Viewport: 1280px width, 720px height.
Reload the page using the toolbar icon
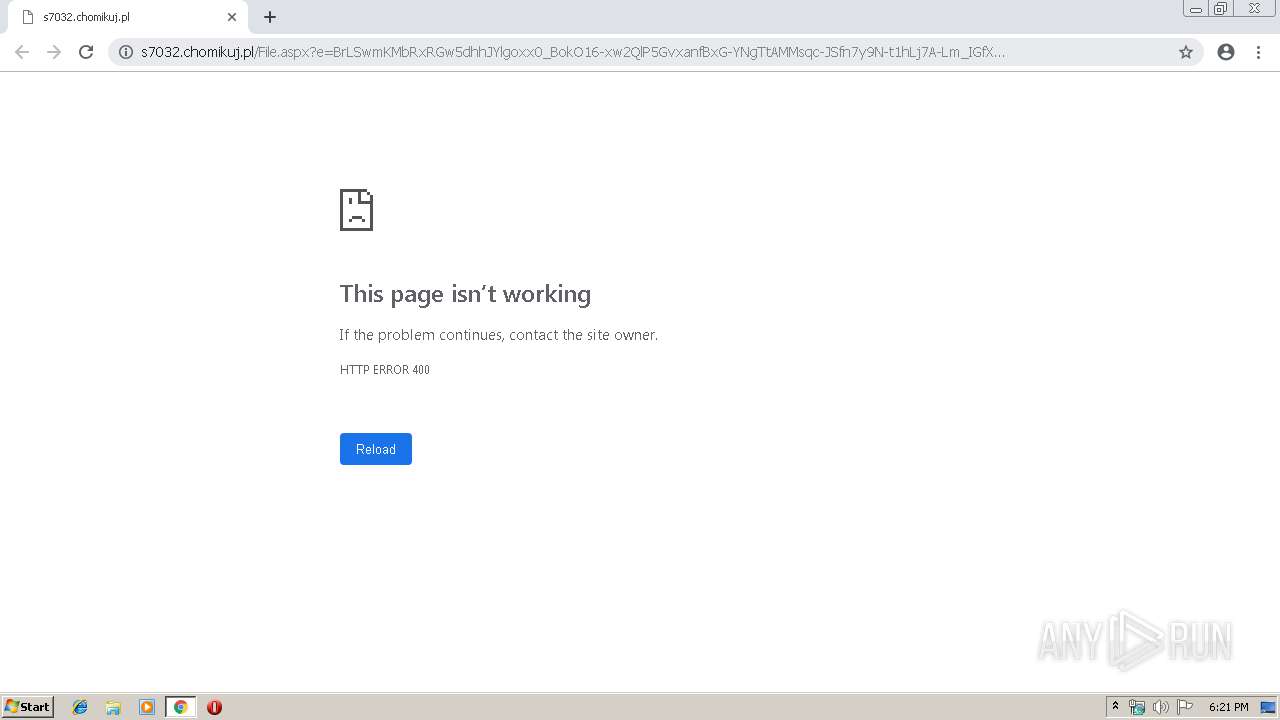coord(86,52)
